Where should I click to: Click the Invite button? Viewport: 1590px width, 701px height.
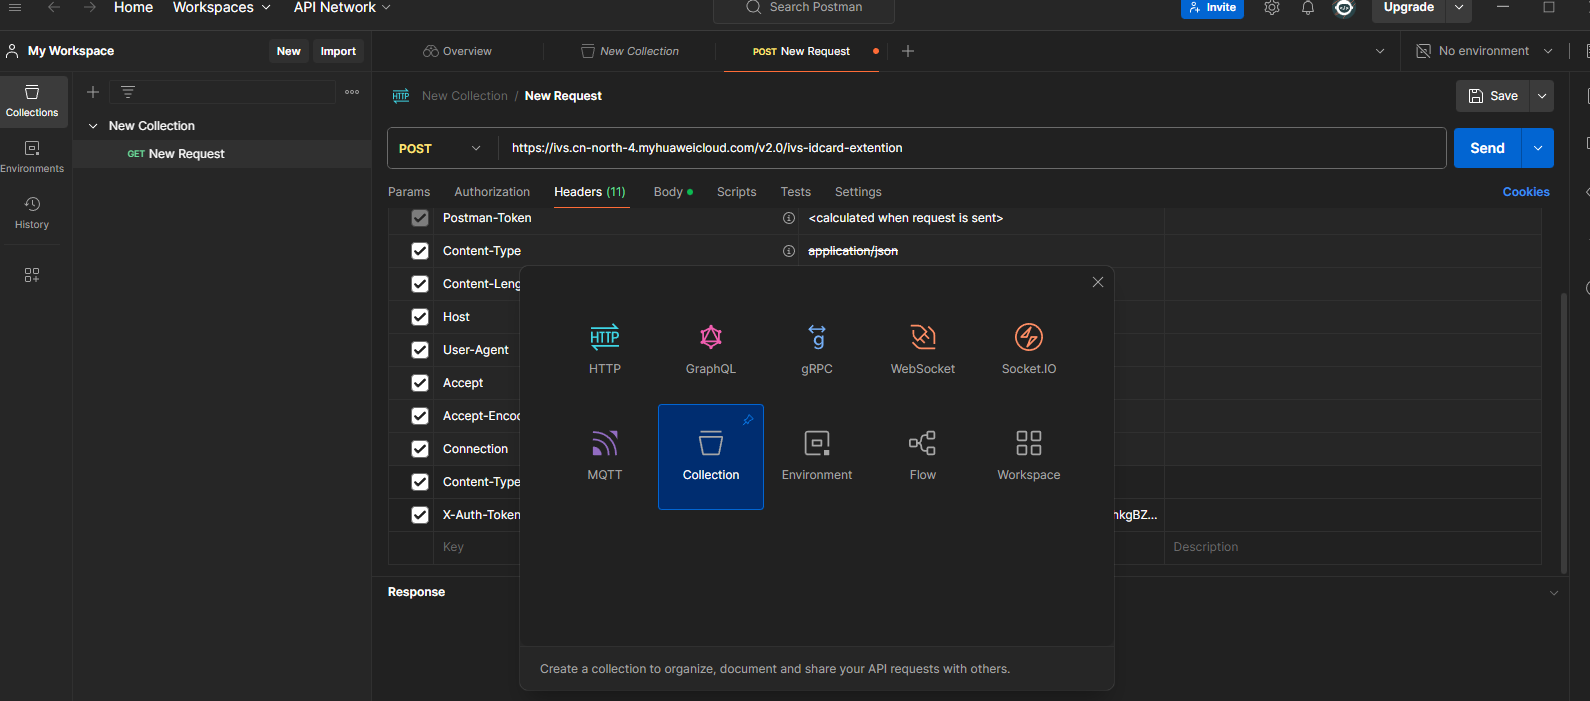coord(1212,7)
